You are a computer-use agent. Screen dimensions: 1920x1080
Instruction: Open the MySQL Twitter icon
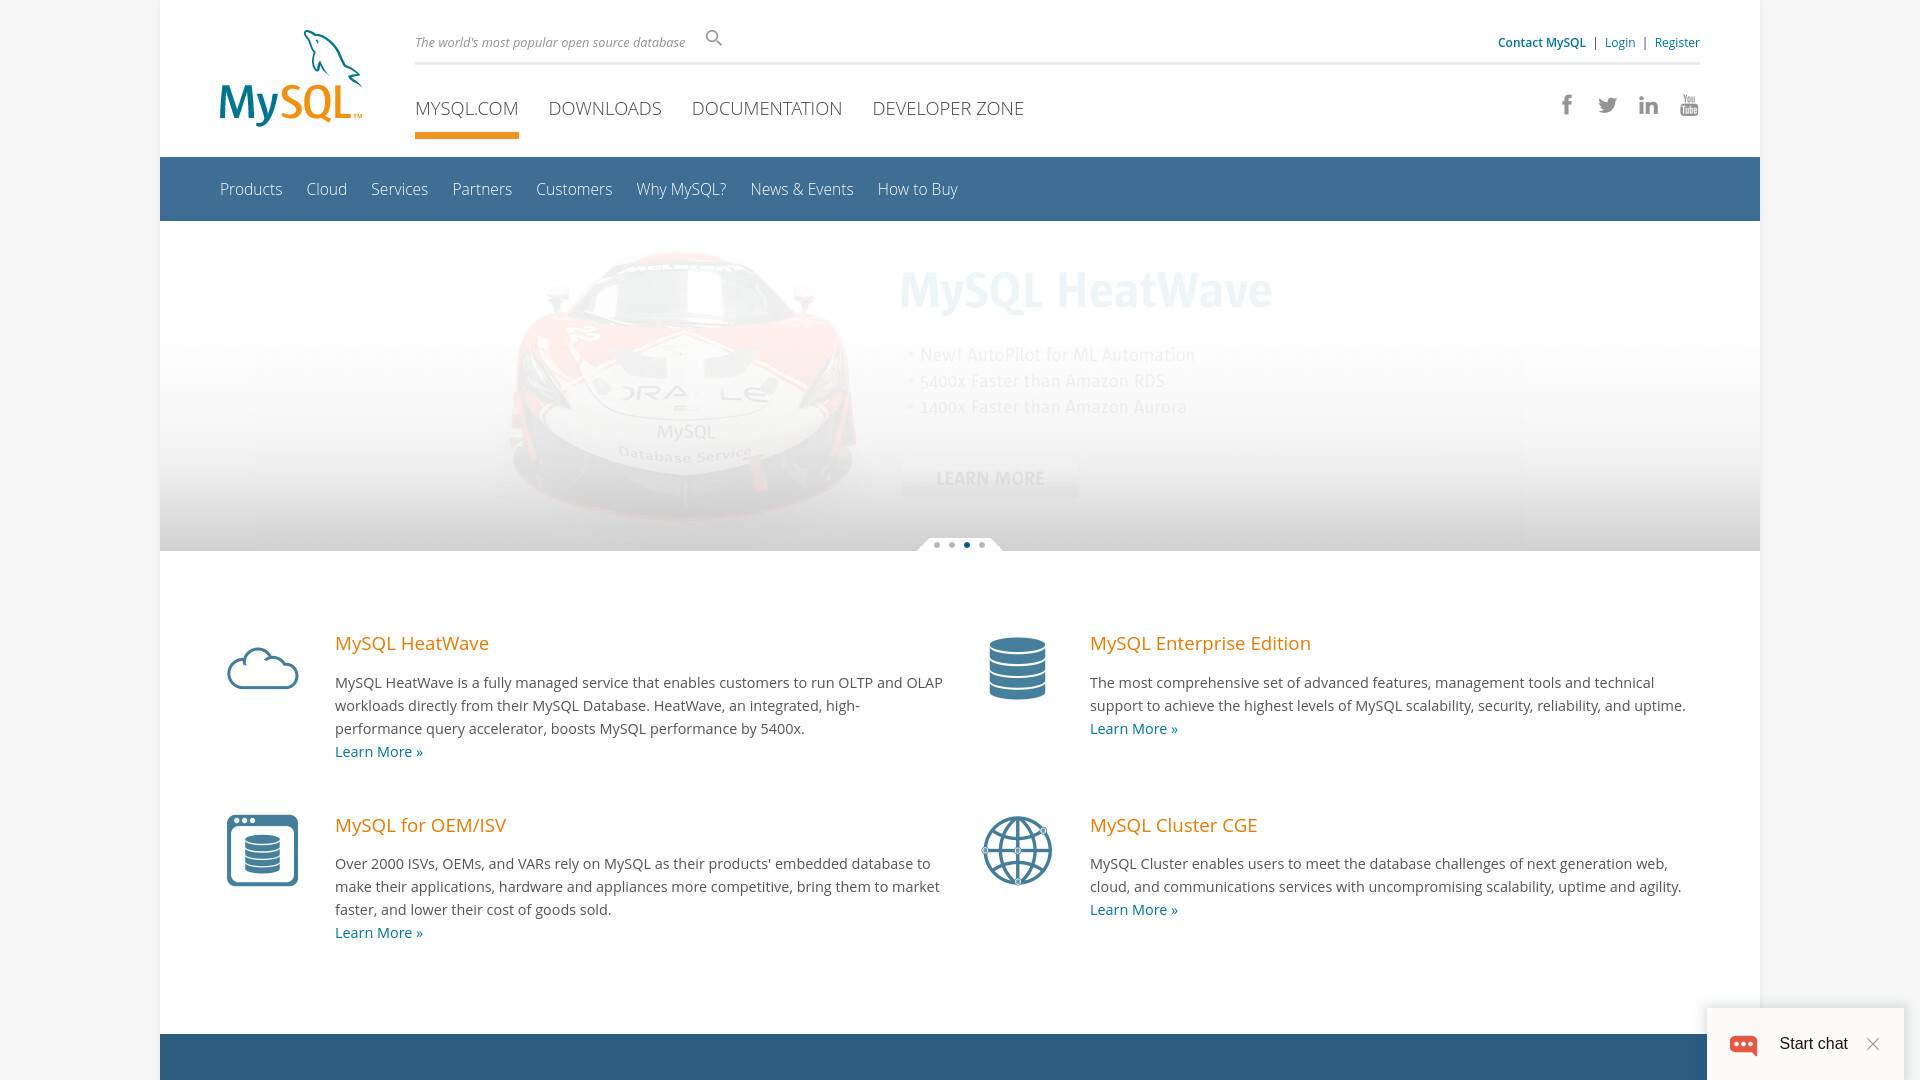(1608, 105)
